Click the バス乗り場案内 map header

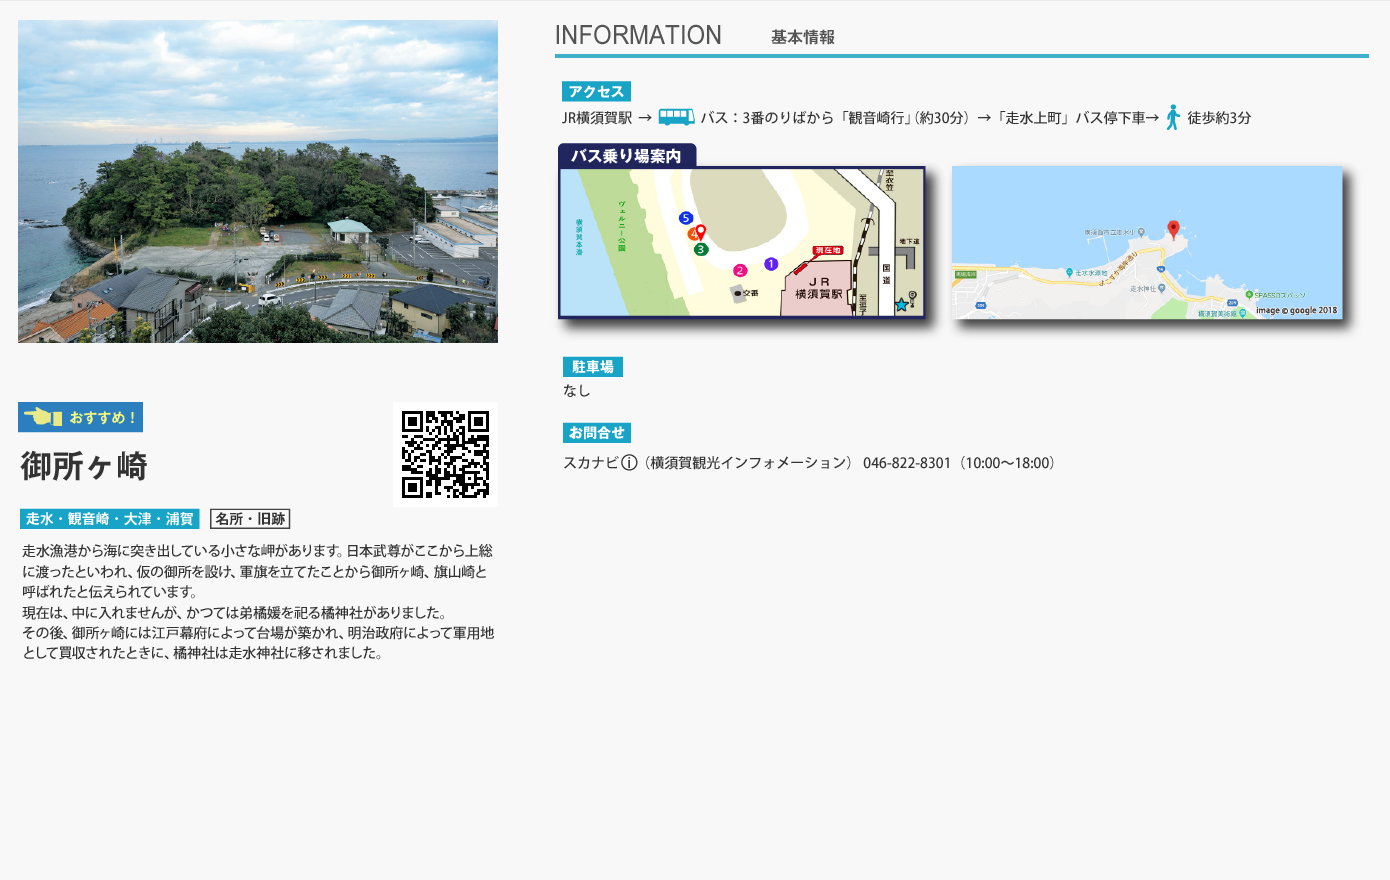click(x=626, y=156)
